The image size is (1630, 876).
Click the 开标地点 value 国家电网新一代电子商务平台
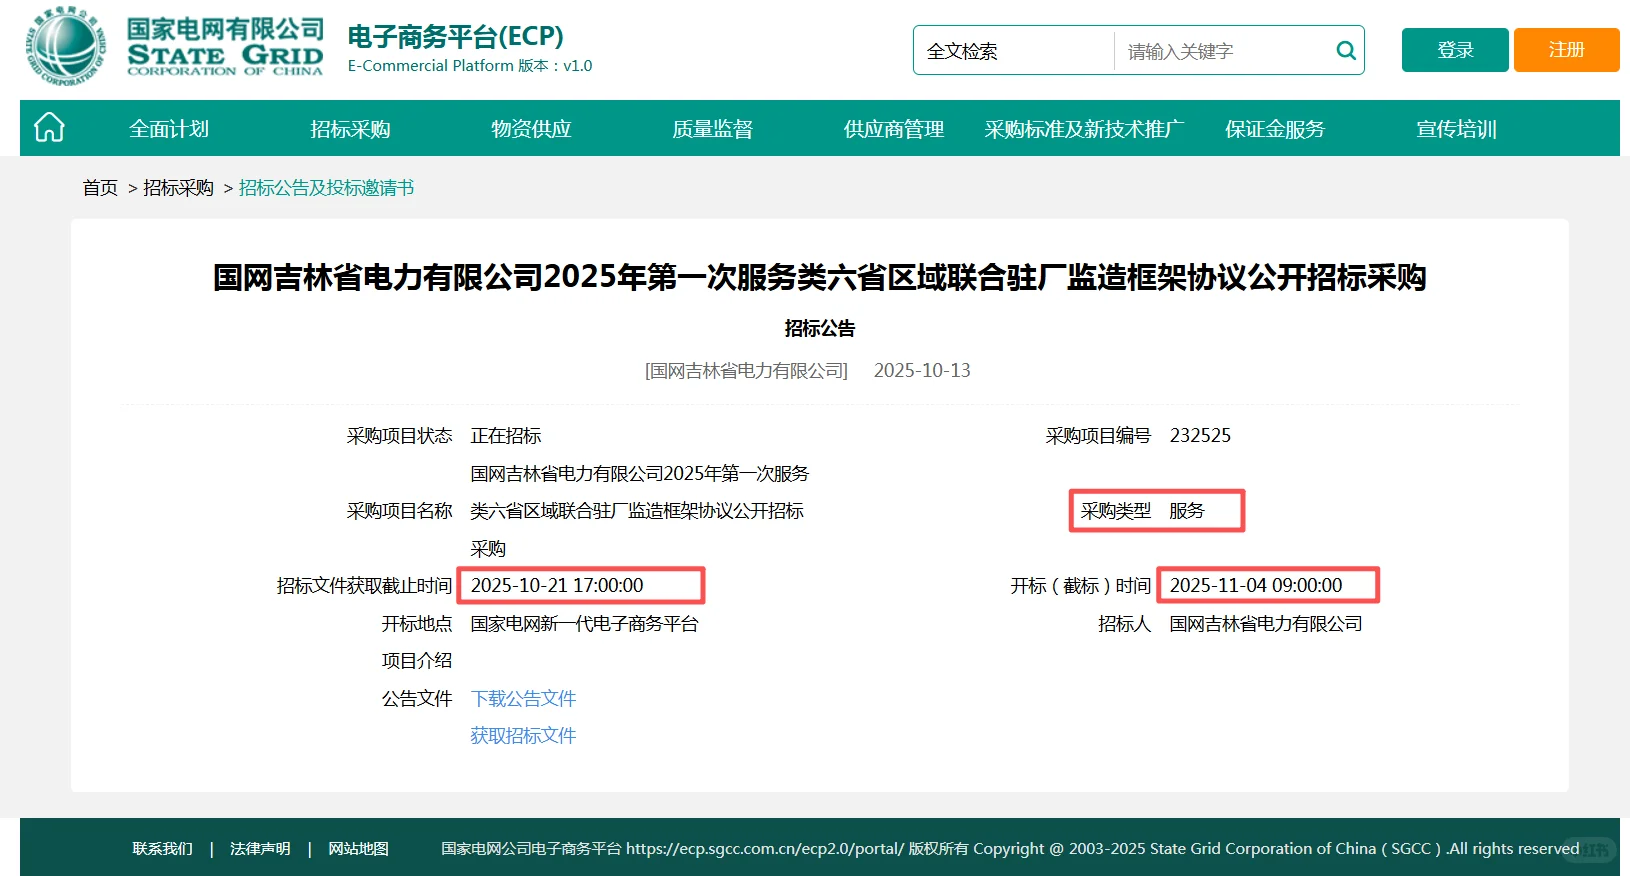coord(584,624)
